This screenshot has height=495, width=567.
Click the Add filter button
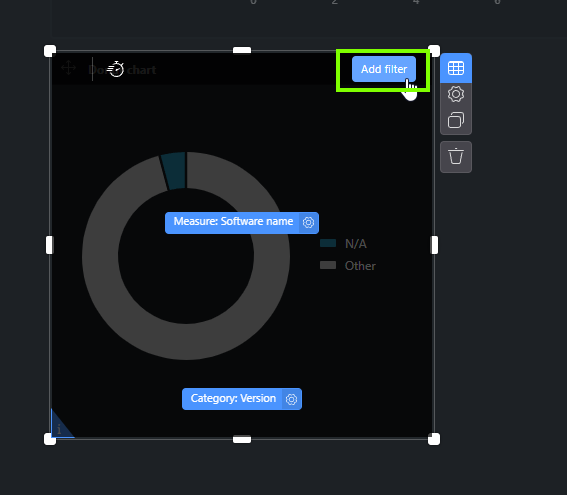click(384, 69)
